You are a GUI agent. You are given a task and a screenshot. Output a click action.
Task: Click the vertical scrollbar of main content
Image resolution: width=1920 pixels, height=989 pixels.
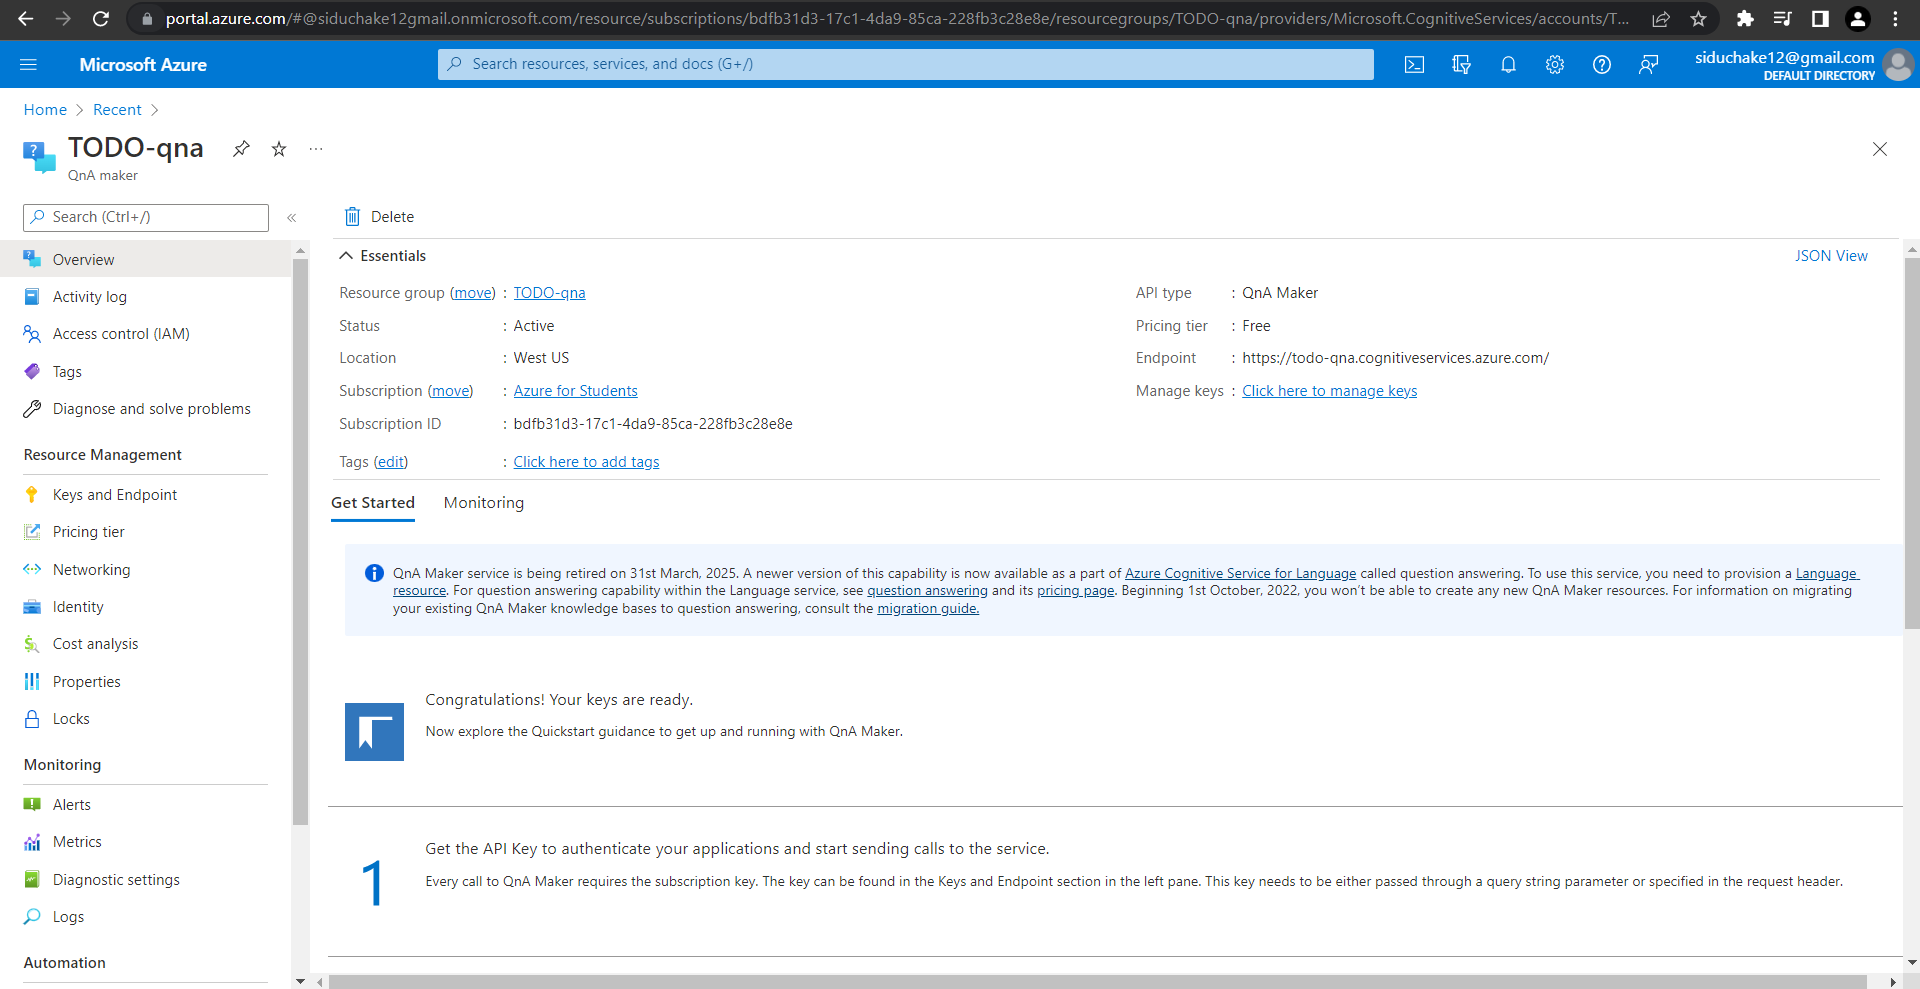click(1911, 443)
